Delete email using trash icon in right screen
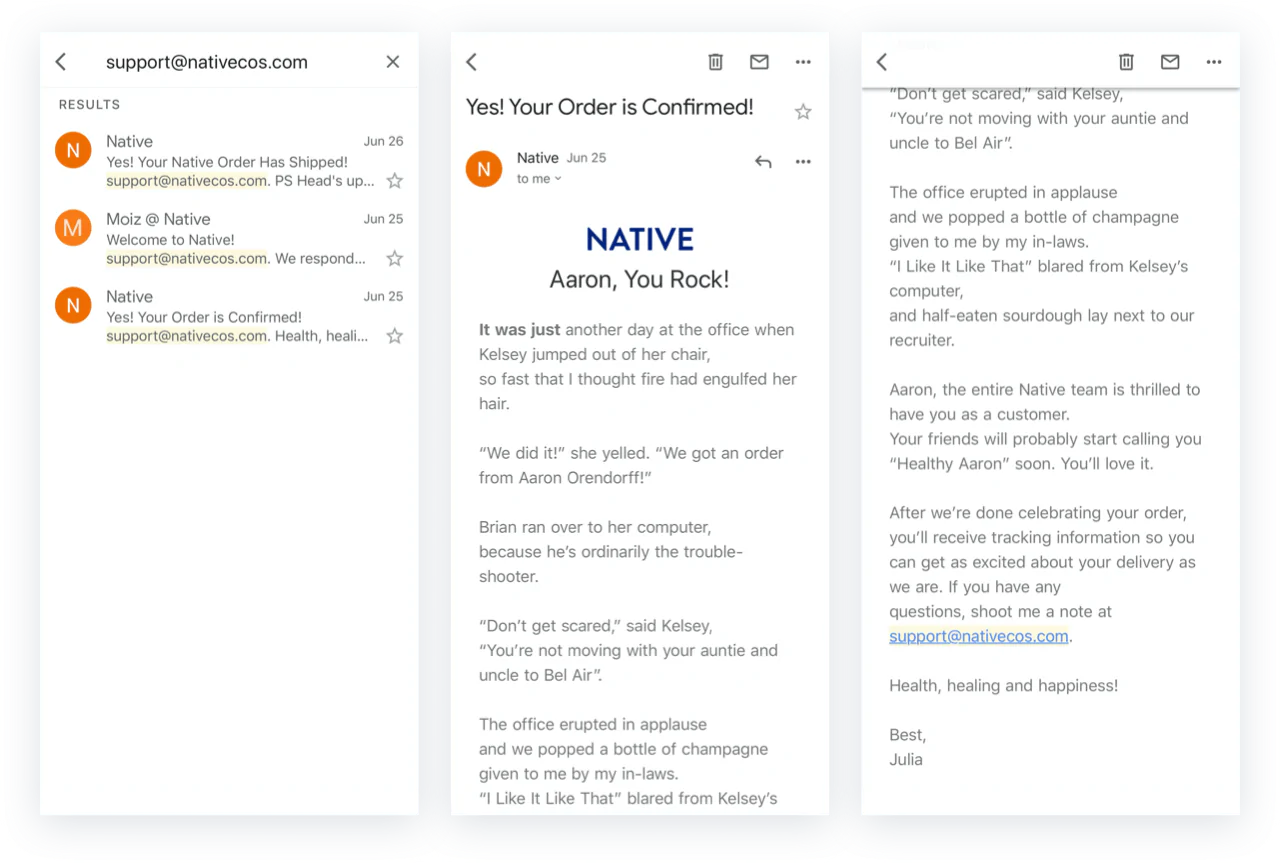The width and height of the screenshot is (1280, 863). (x=1126, y=62)
